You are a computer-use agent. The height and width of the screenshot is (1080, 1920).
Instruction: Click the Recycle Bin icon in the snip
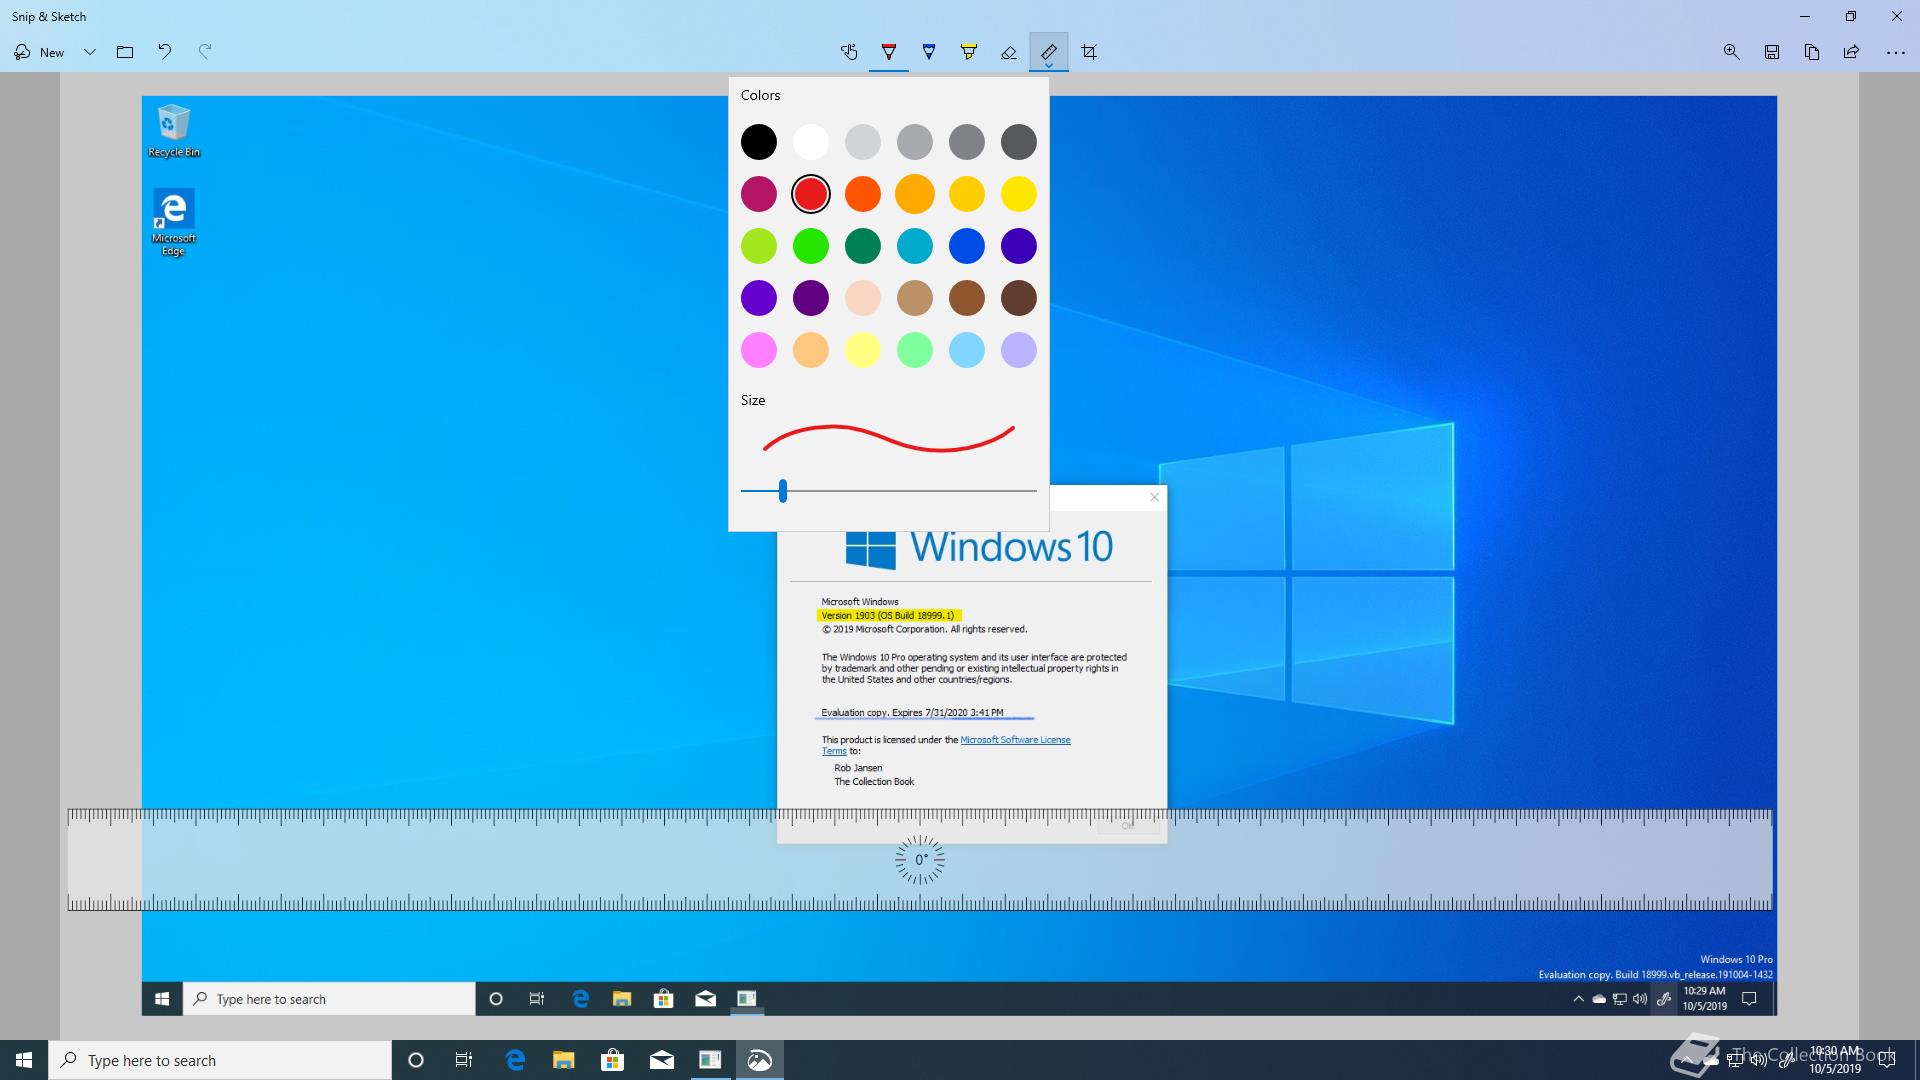[174, 131]
